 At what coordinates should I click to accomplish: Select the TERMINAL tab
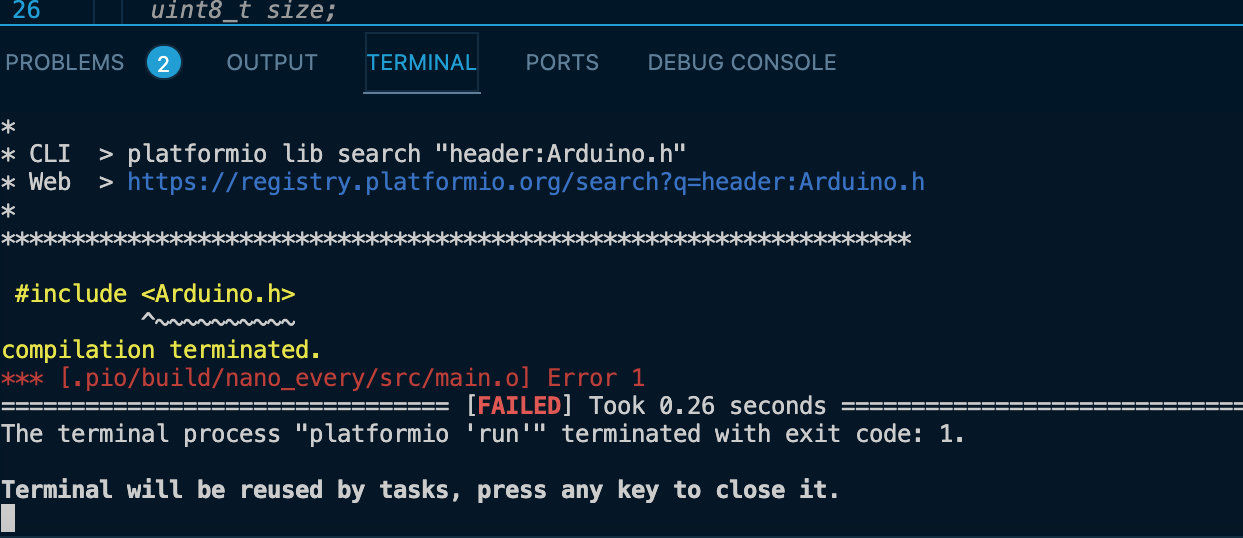422,62
